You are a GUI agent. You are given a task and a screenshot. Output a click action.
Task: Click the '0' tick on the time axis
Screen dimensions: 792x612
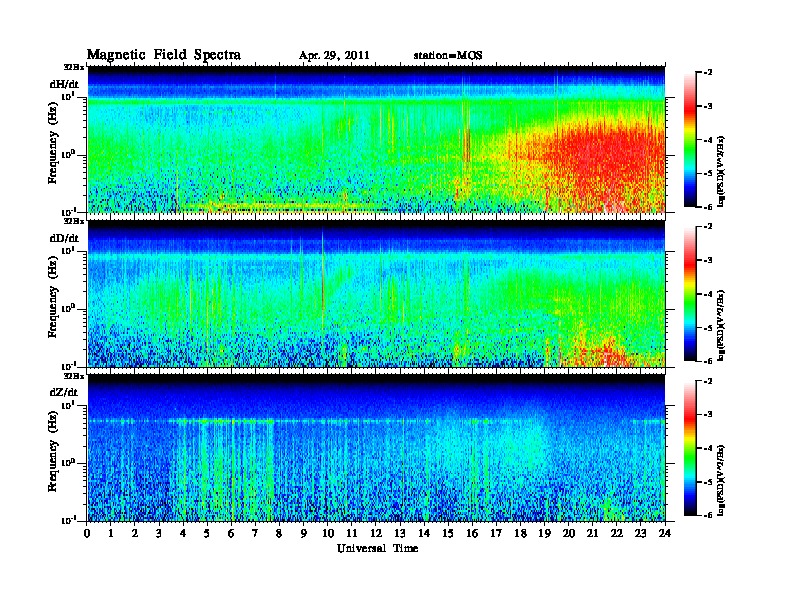click(87, 533)
